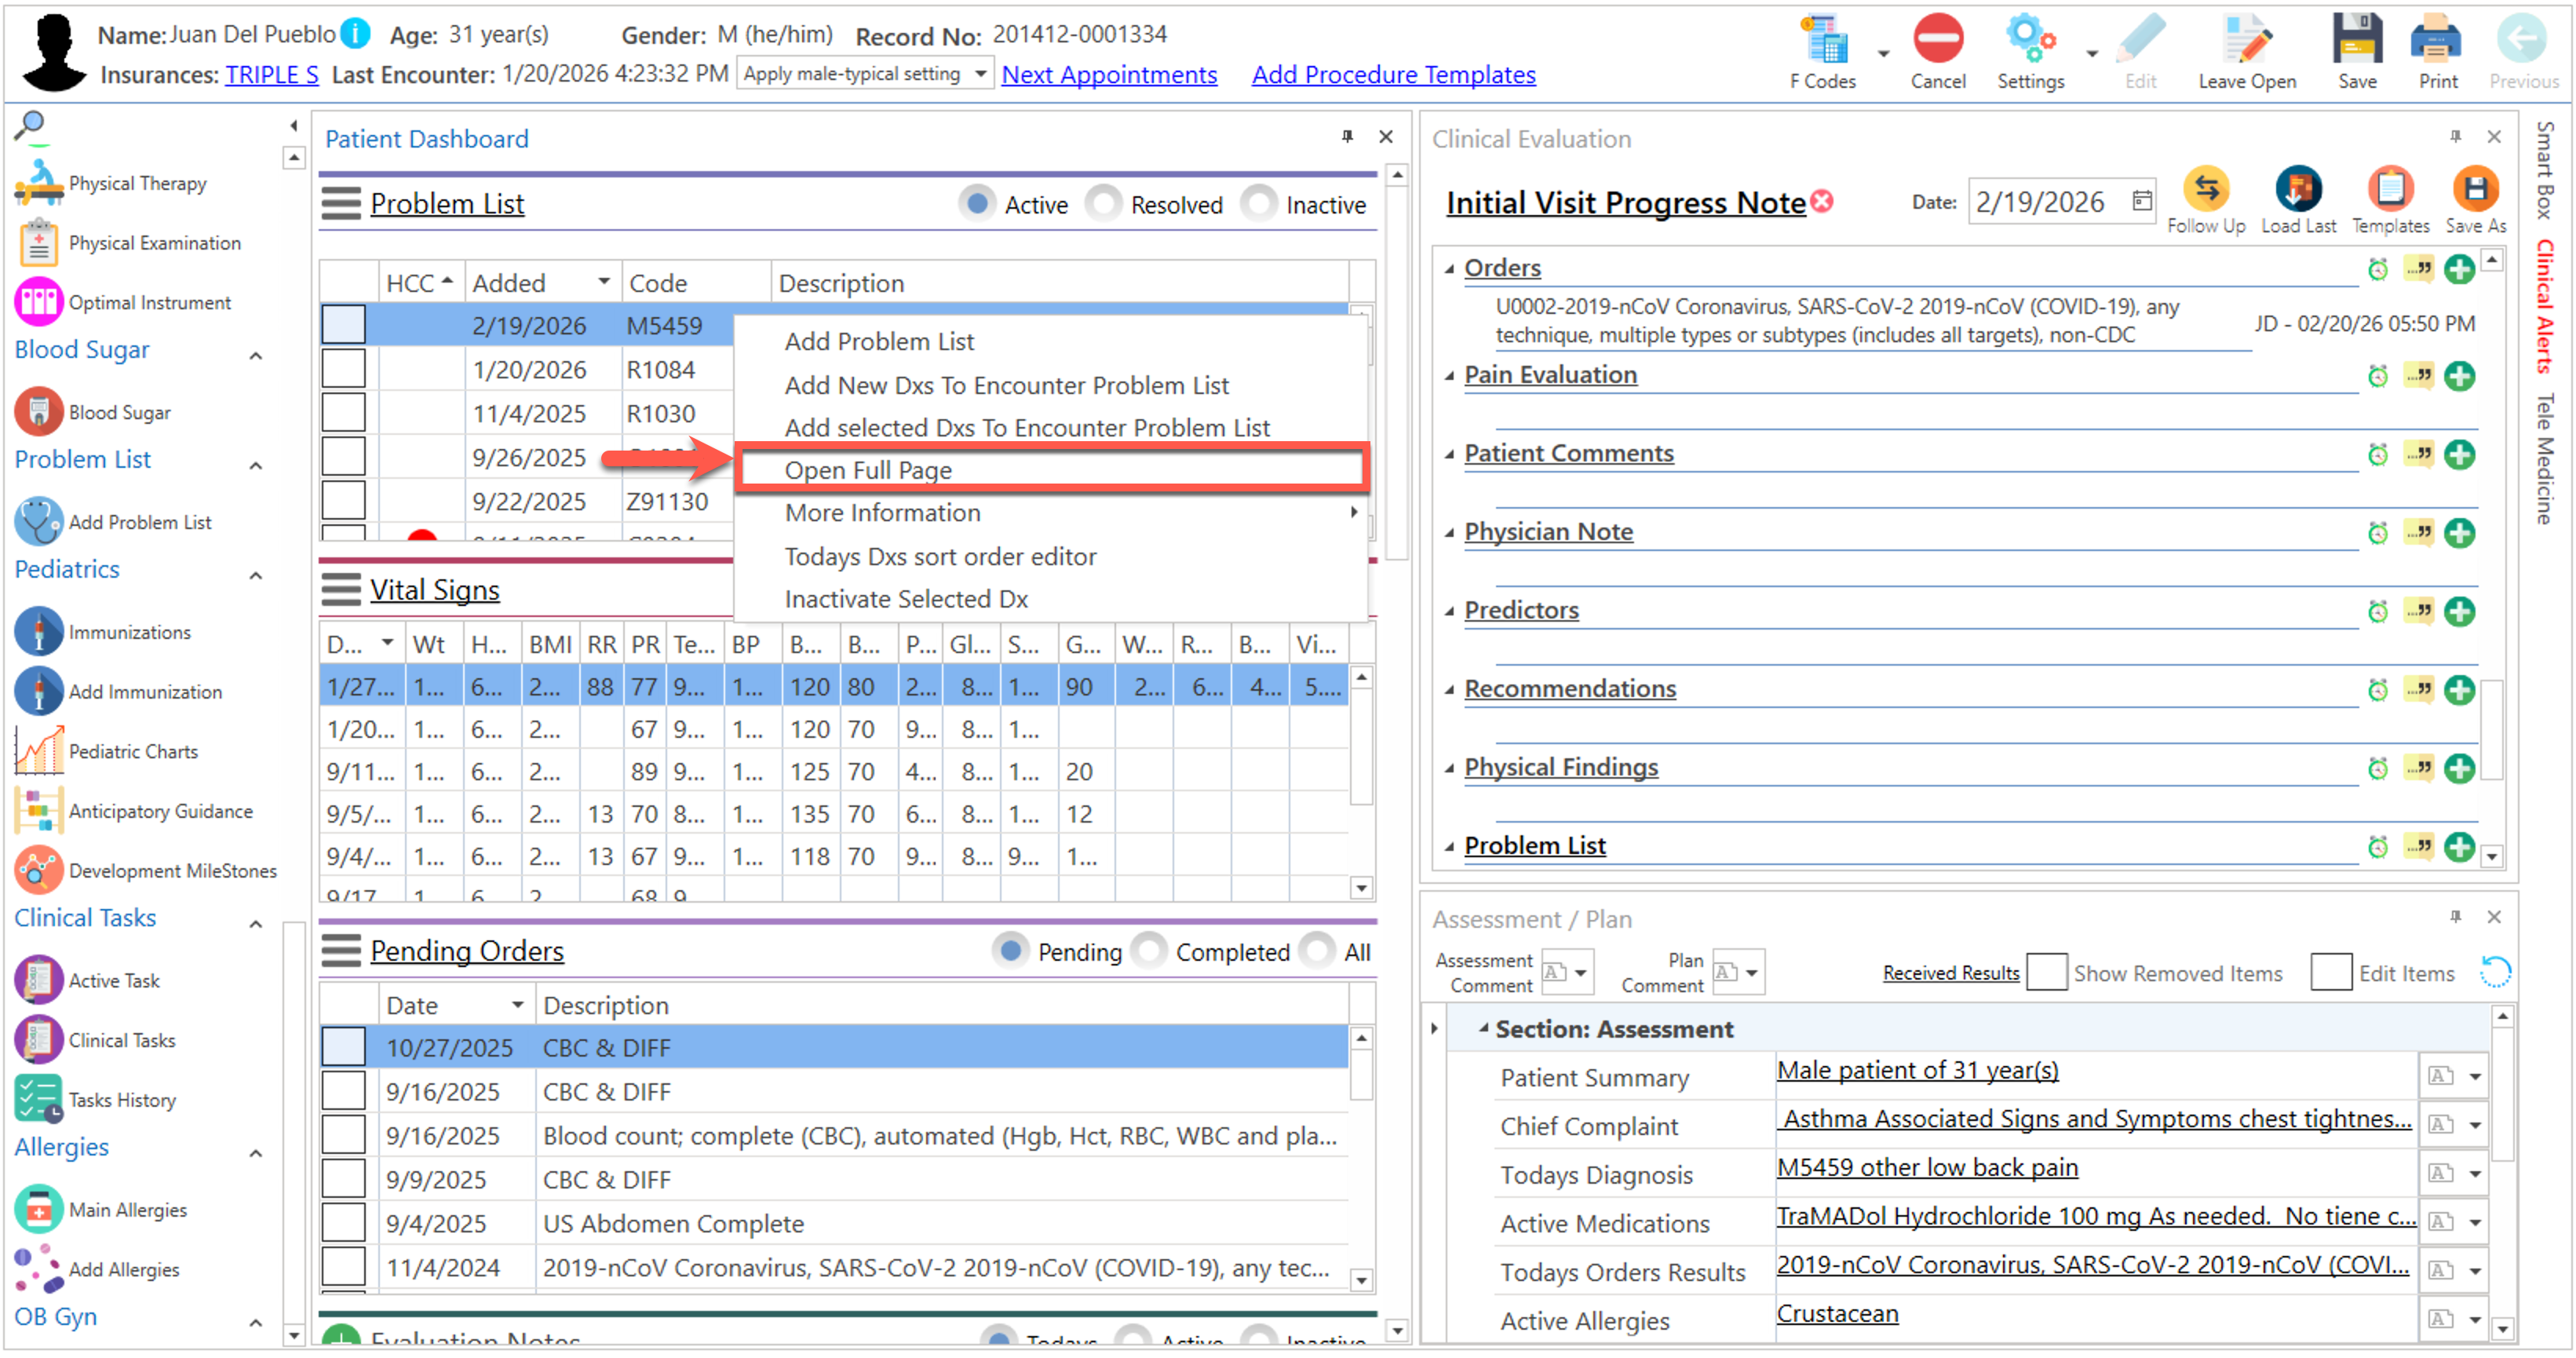The height and width of the screenshot is (1358, 2576).
Task: Choose Open Full Page menu item
Action: point(867,470)
